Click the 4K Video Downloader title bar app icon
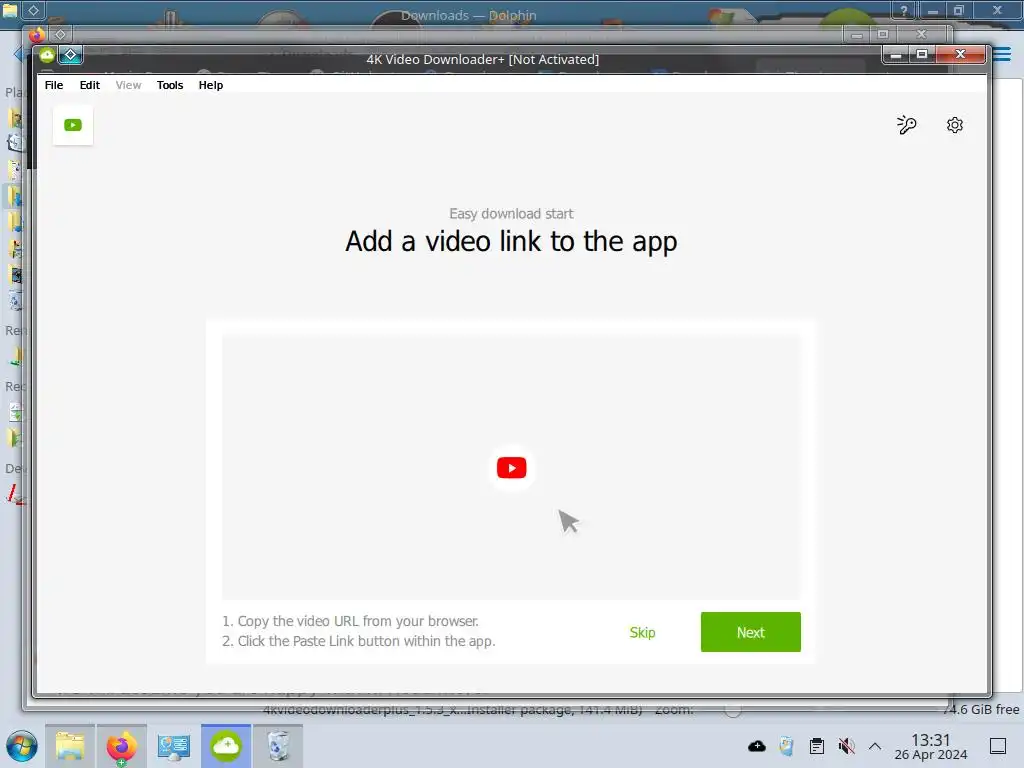The width and height of the screenshot is (1024, 768). 47,55
